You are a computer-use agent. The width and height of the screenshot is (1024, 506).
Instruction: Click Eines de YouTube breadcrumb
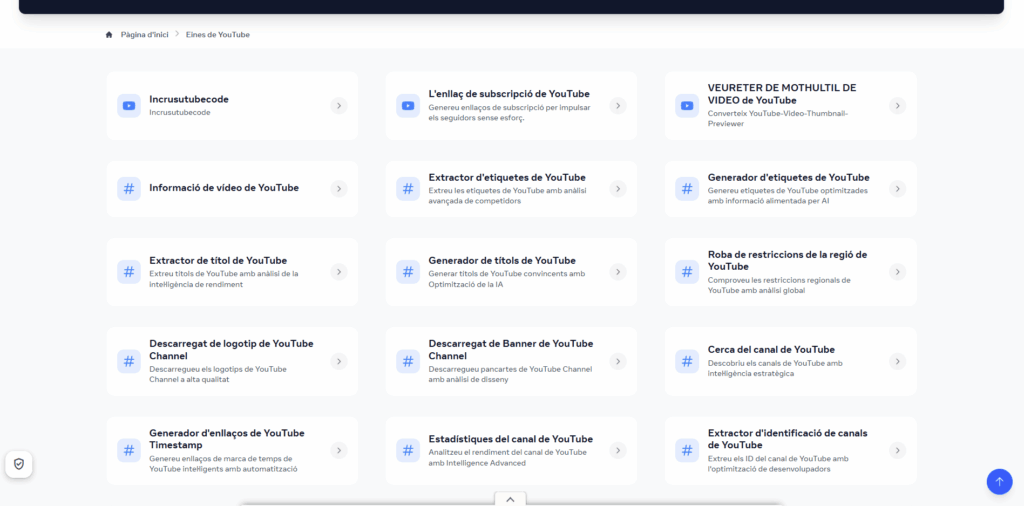pyautogui.click(x=217, y=35)
